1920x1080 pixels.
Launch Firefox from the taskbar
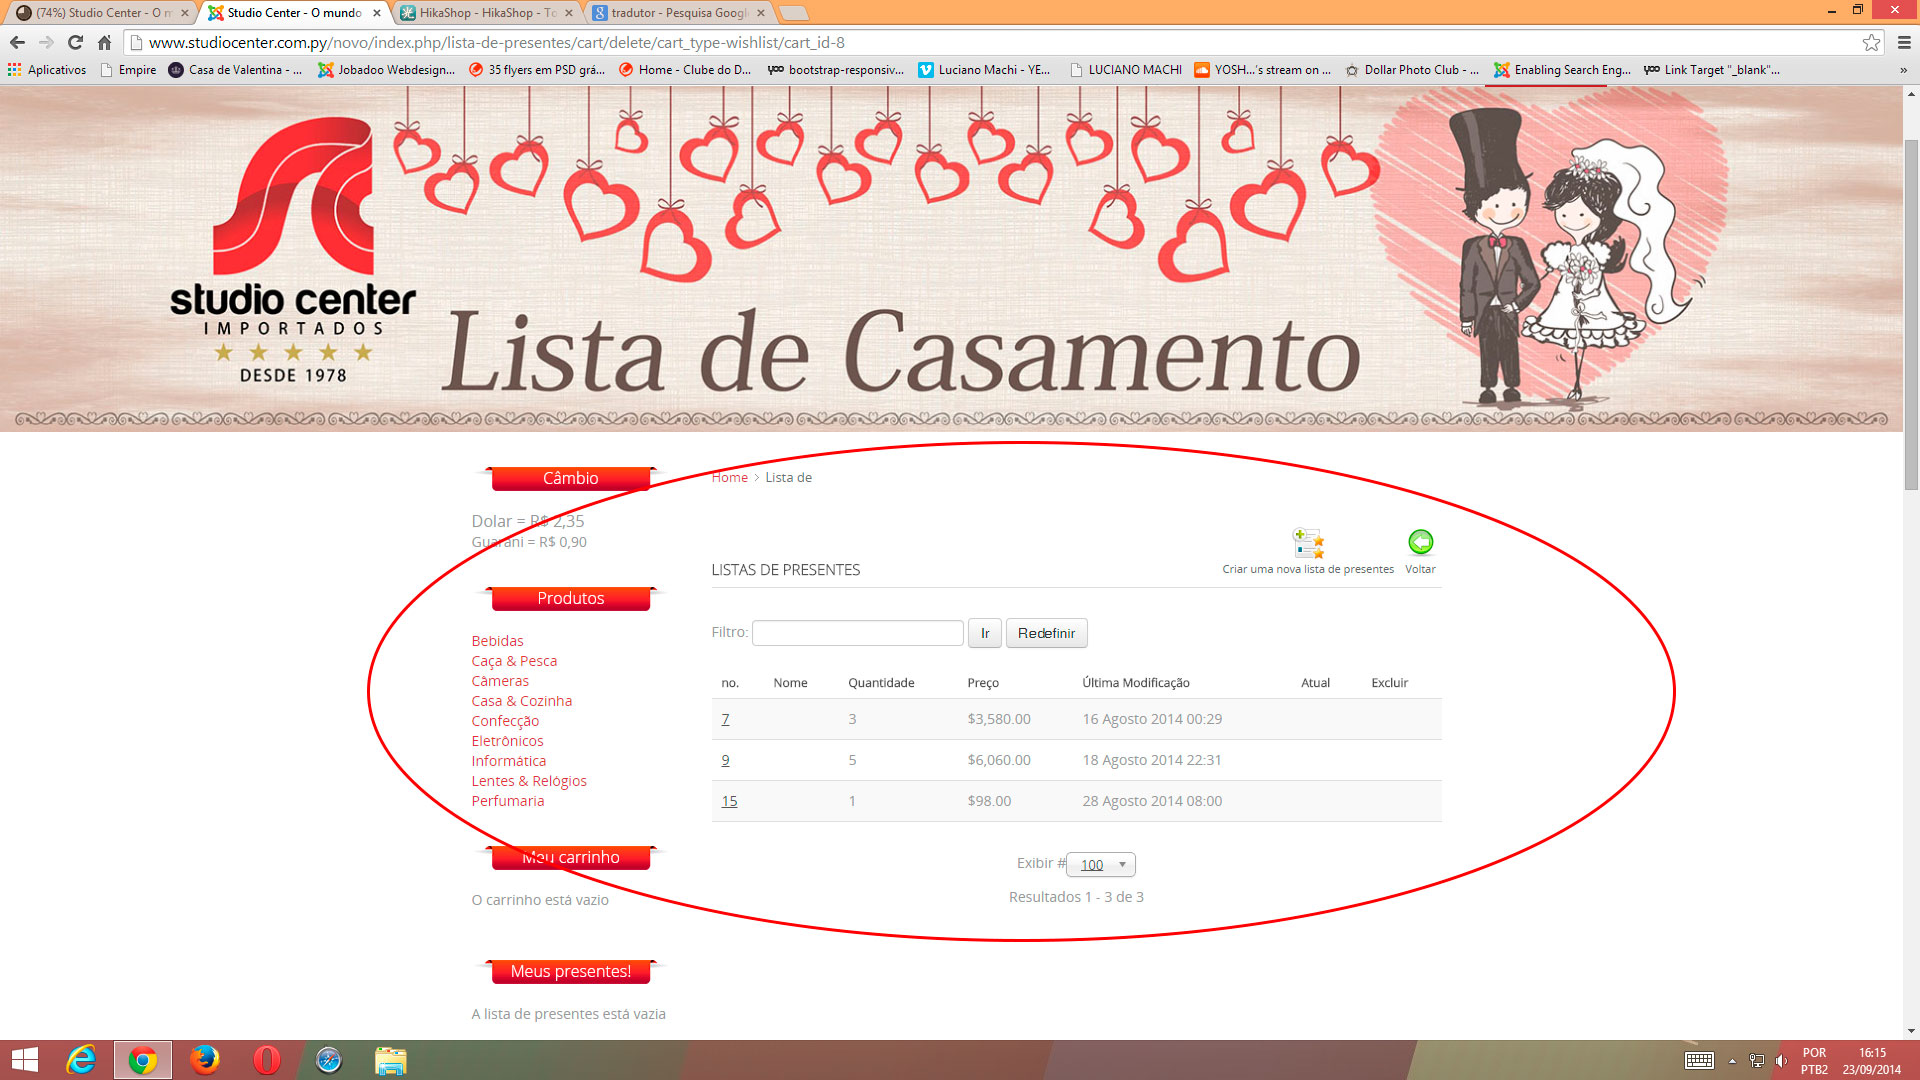coord(205,1060)
